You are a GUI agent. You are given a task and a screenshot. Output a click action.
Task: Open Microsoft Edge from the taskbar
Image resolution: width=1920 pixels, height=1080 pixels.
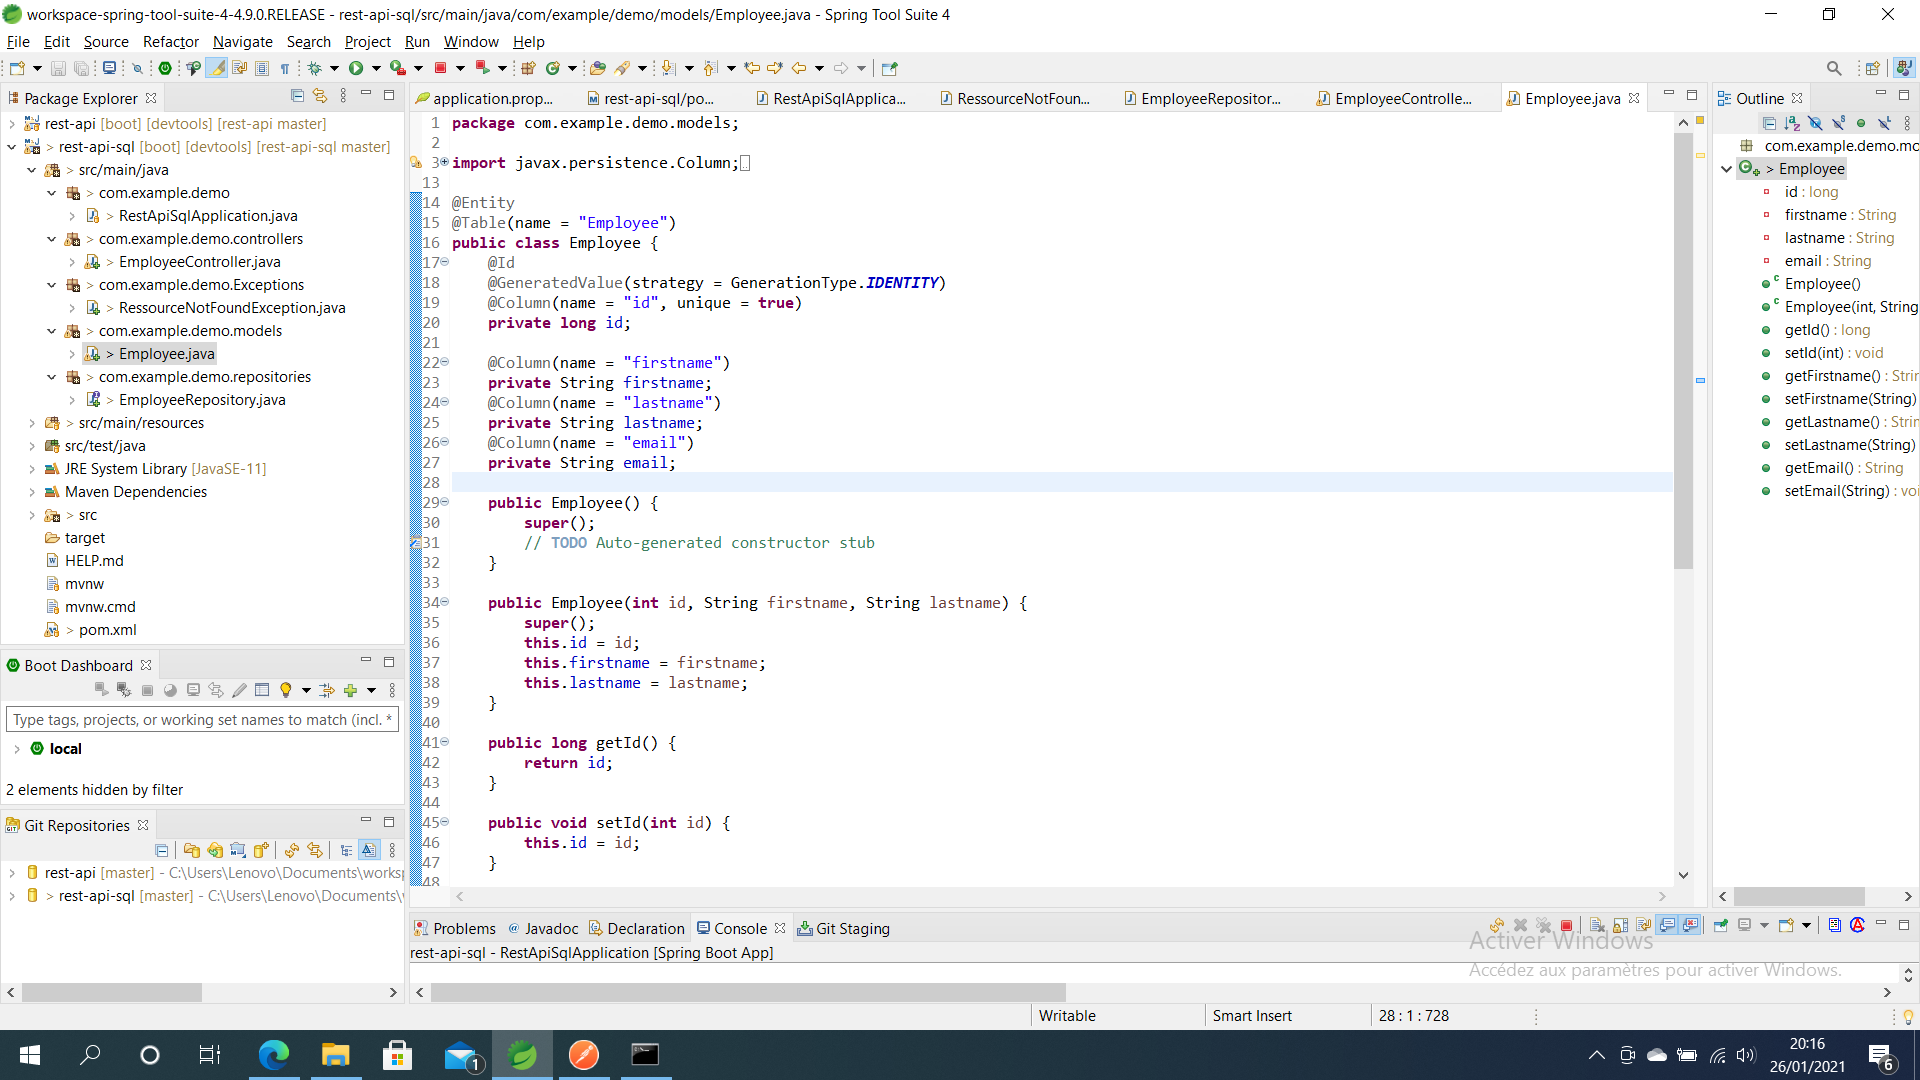[x=273, y=1055]
